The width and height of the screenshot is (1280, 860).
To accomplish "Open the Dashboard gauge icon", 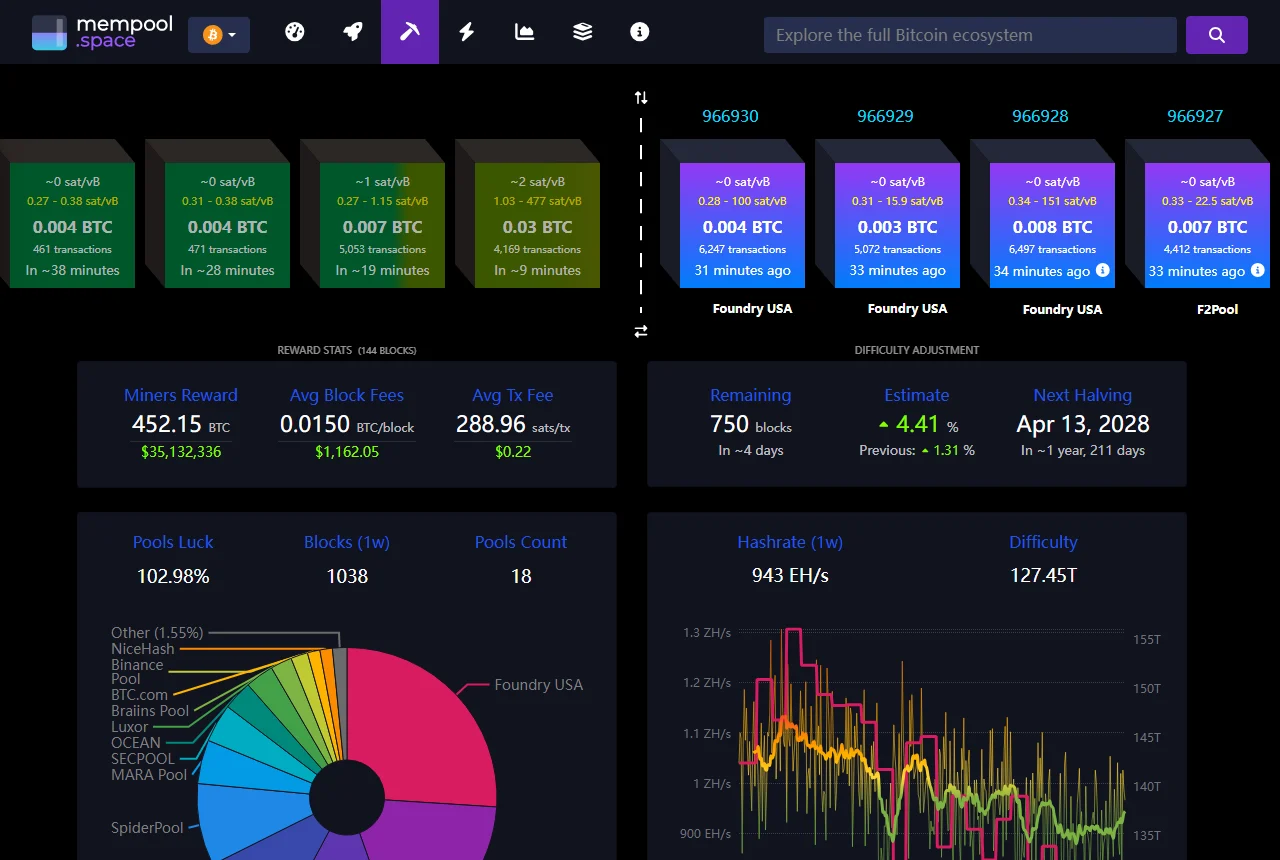I will (x=294, y=32).
